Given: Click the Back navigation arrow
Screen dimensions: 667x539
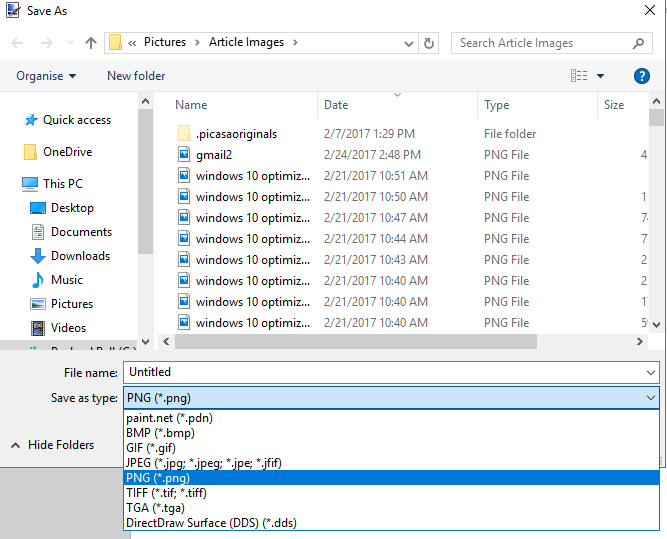Looking at the screenshot, I should (x=17, y=43).
